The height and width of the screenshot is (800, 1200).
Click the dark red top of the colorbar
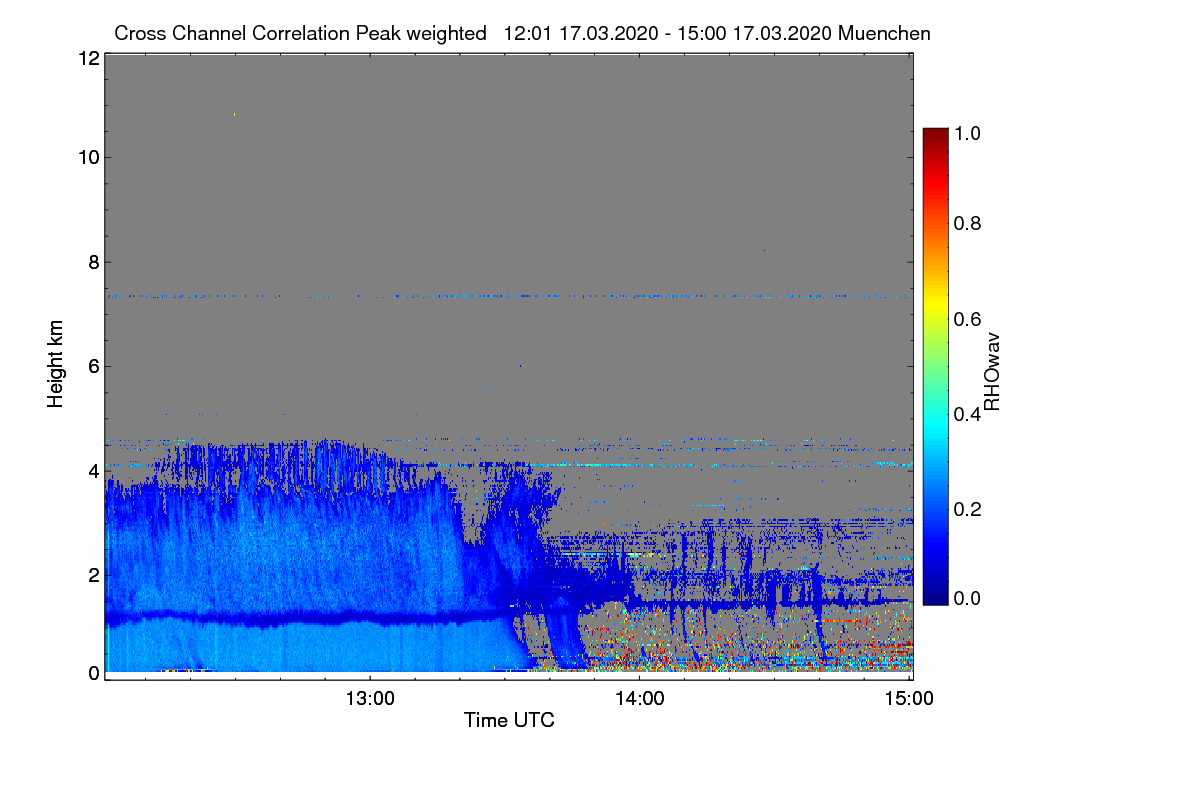tap(934, 138)
